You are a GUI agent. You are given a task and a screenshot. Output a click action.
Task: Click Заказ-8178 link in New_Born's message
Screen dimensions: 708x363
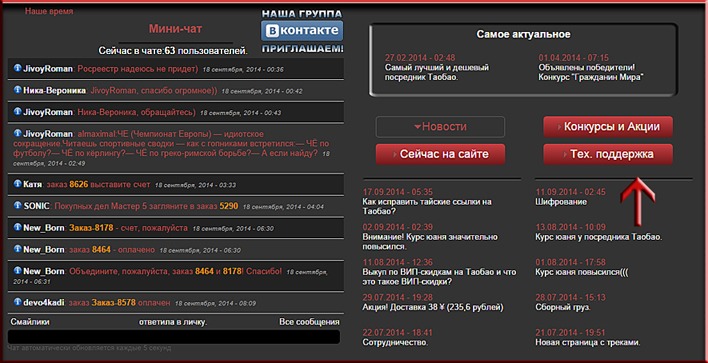point(91,228)
